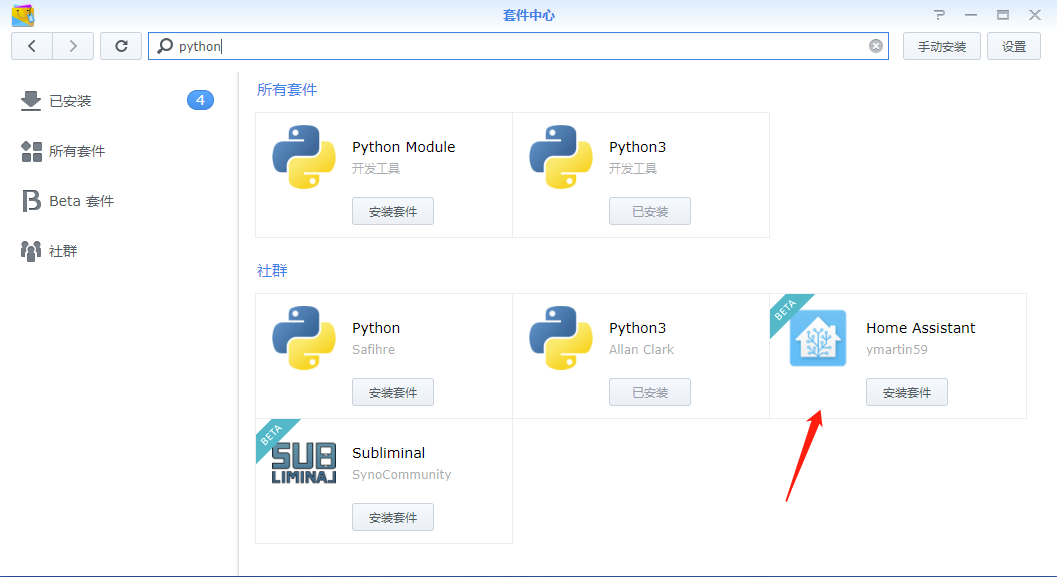Minimize the Package Center window
The image size is (1057, 577).
point(971,15)
